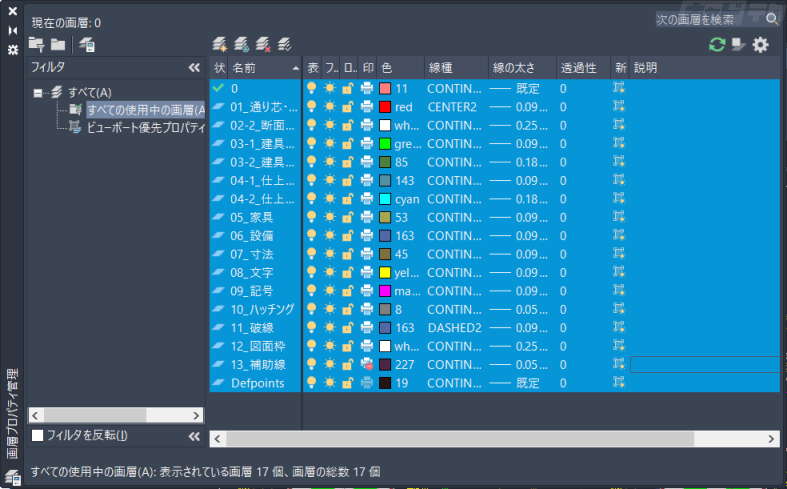The height and width of the screenshot is (489, 787).
Task: Freeze layer 06_設備 using its sun icon
Action: coord(330,235)
